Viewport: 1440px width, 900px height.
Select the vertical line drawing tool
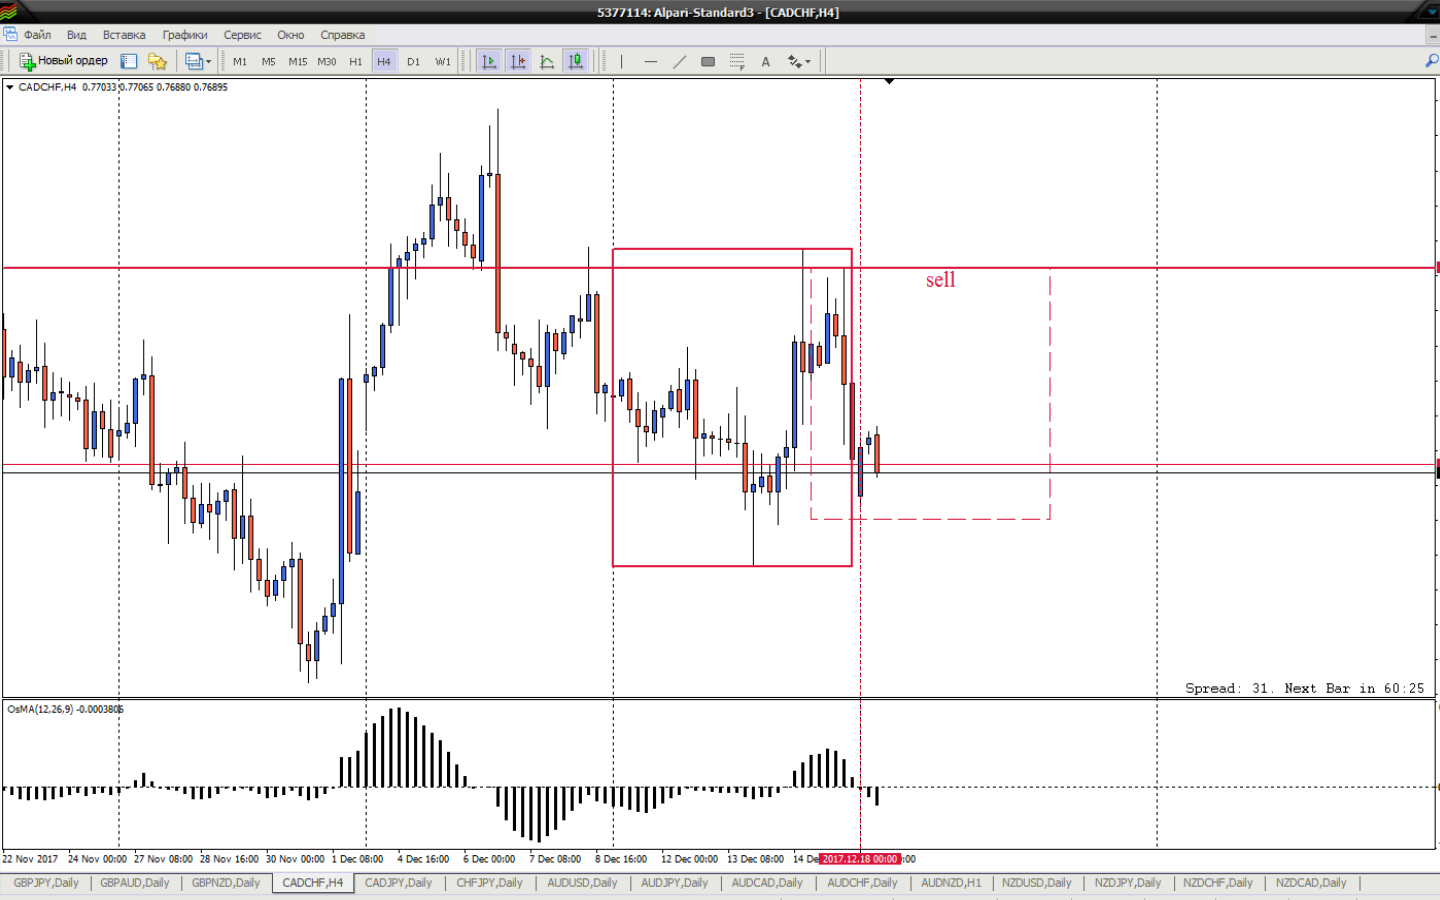point(621,62)
